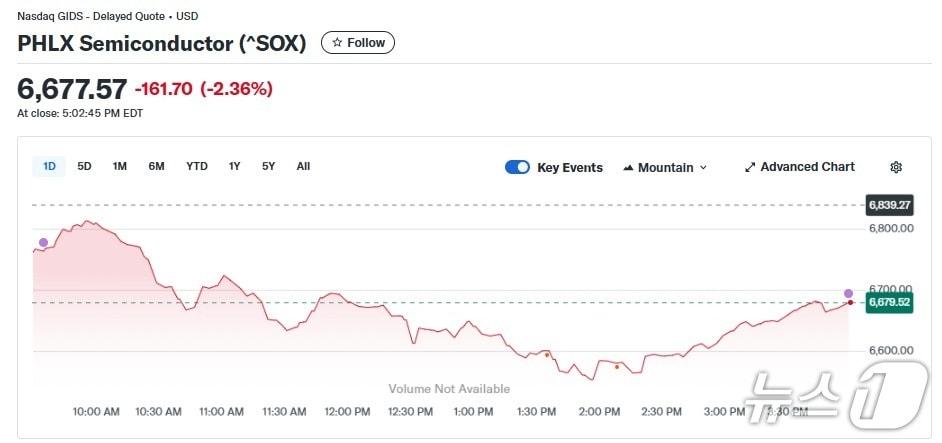Show All time range
The image size is (942, 443).
click(x=303, y=166)
